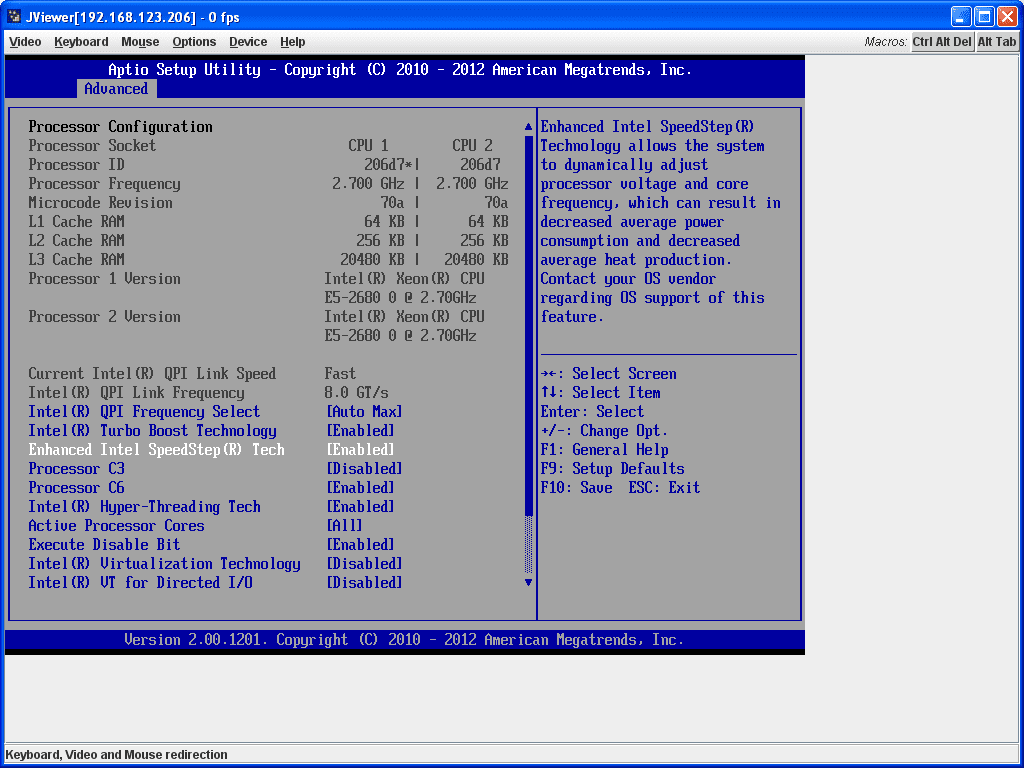The image size is (1024, 768).
Task: Select Intel(R) VT for Directed I/O row
Action: point(140,583)
